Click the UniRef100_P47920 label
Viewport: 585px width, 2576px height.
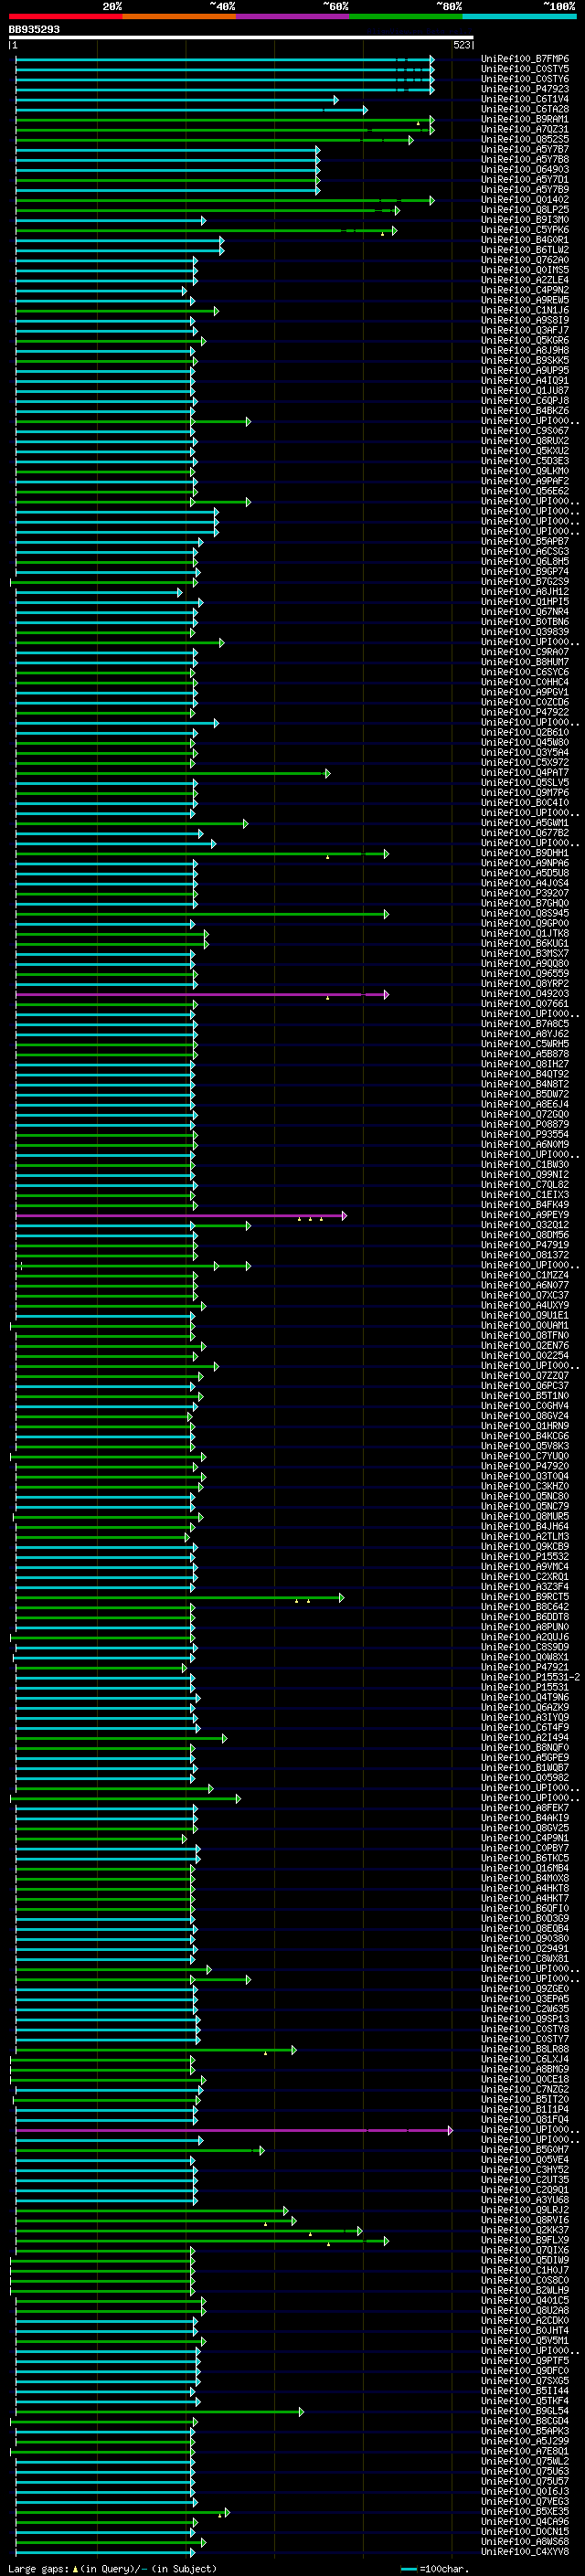525,1466
